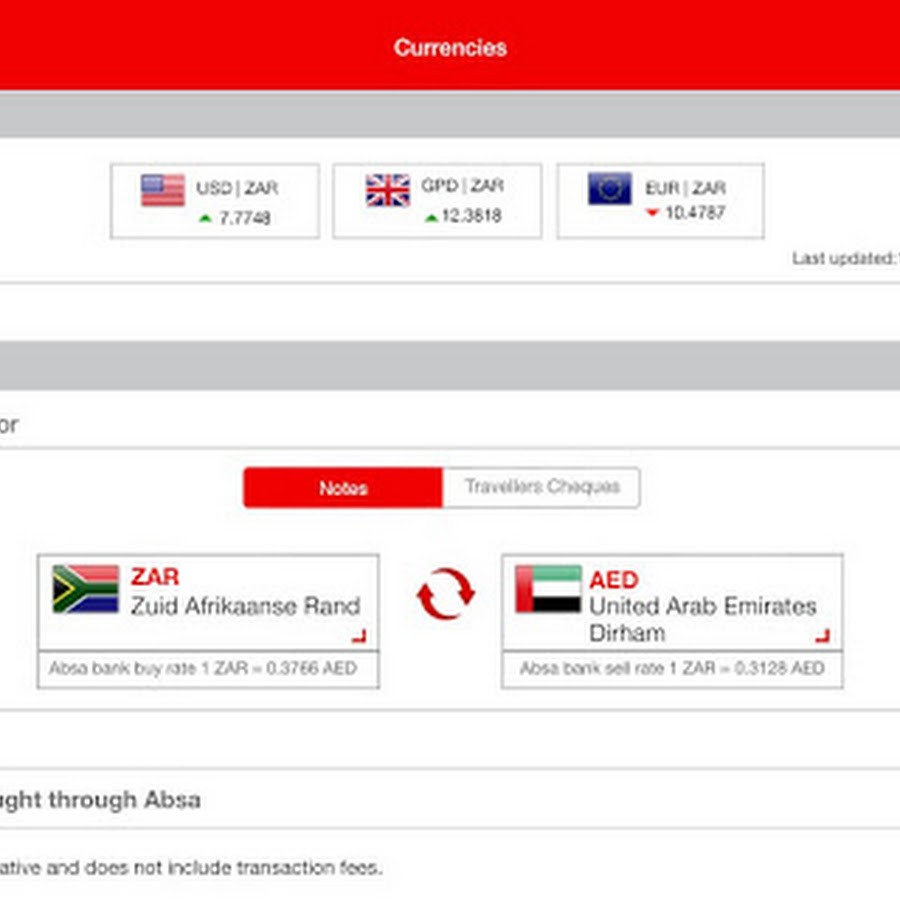Click the South African flag icon
This screenshot has width=900, height=900.
[86, 589]
